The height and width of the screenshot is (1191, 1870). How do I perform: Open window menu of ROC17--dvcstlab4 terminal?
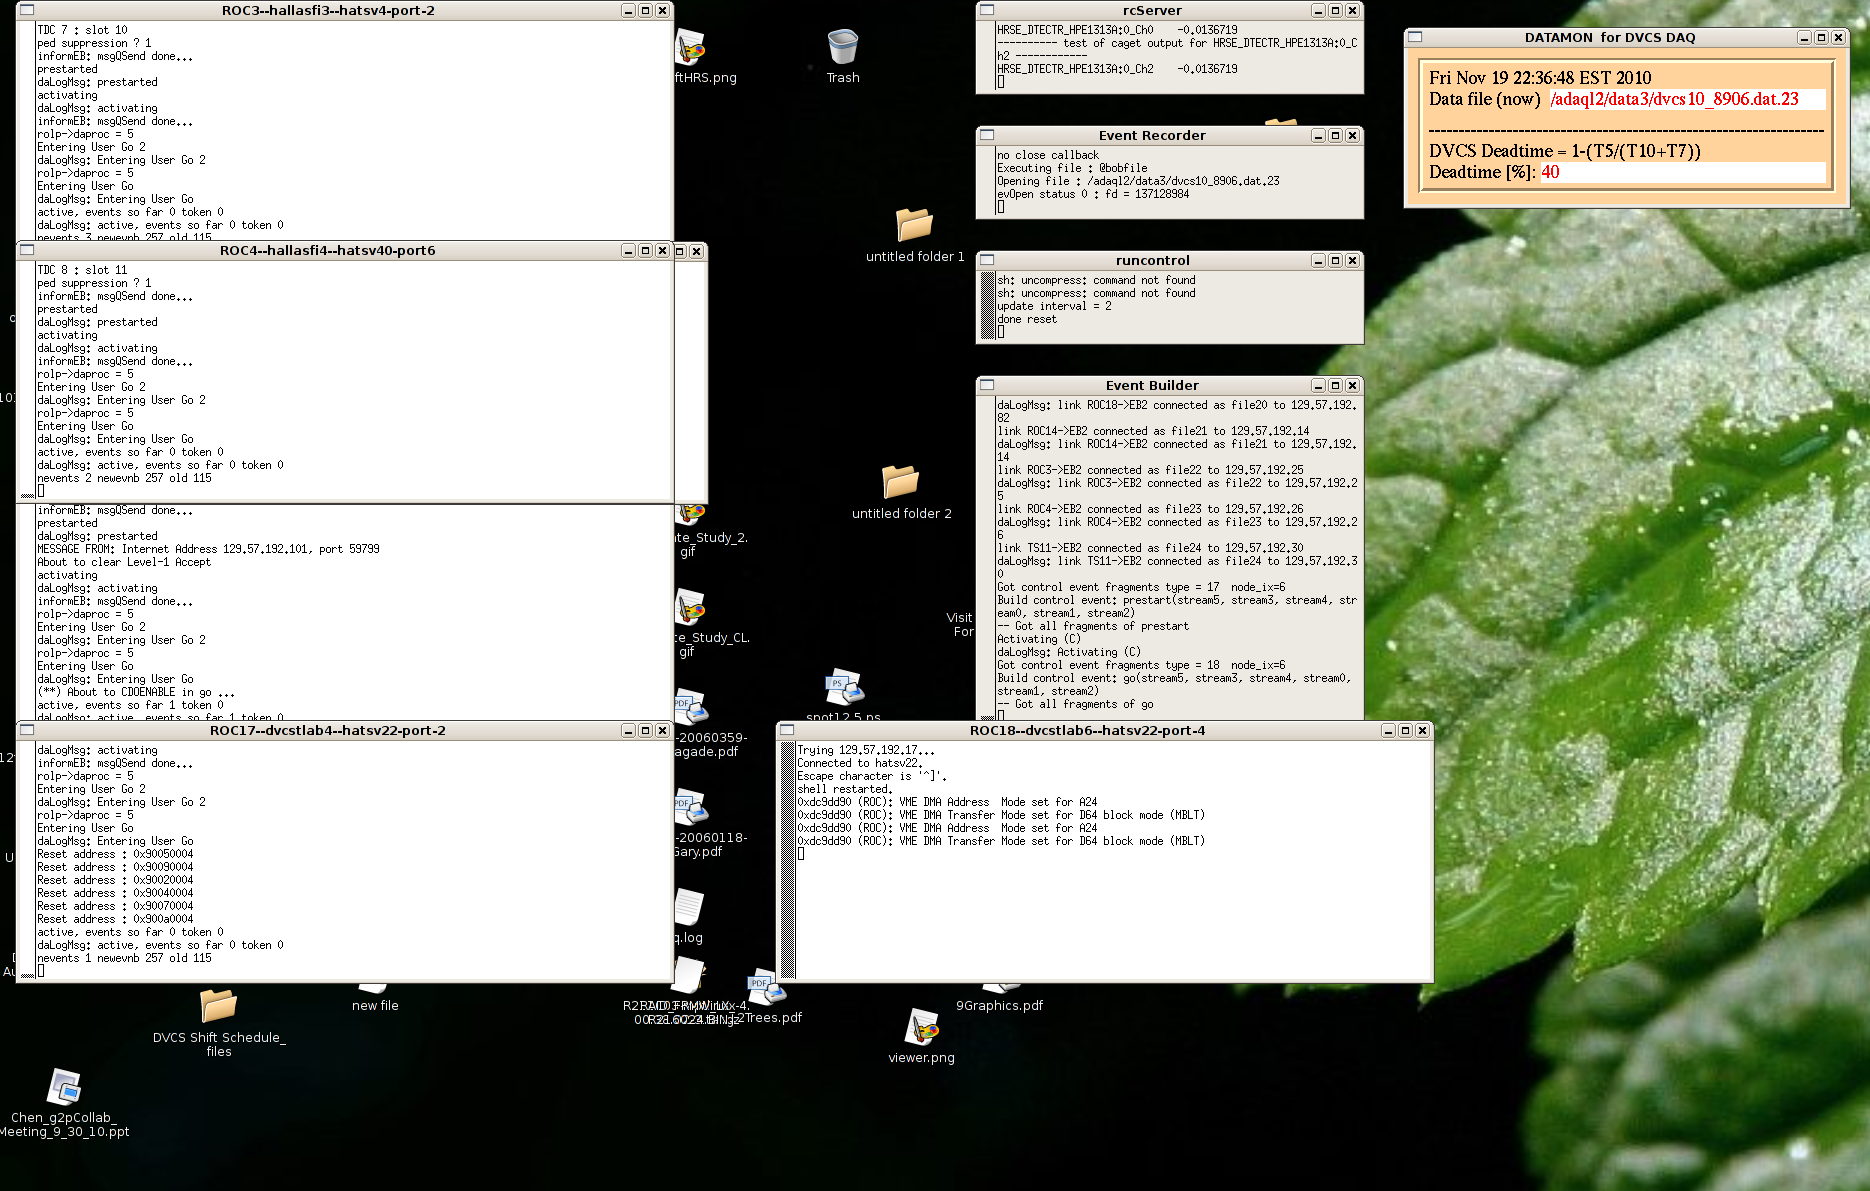click(x=27, y=730)
